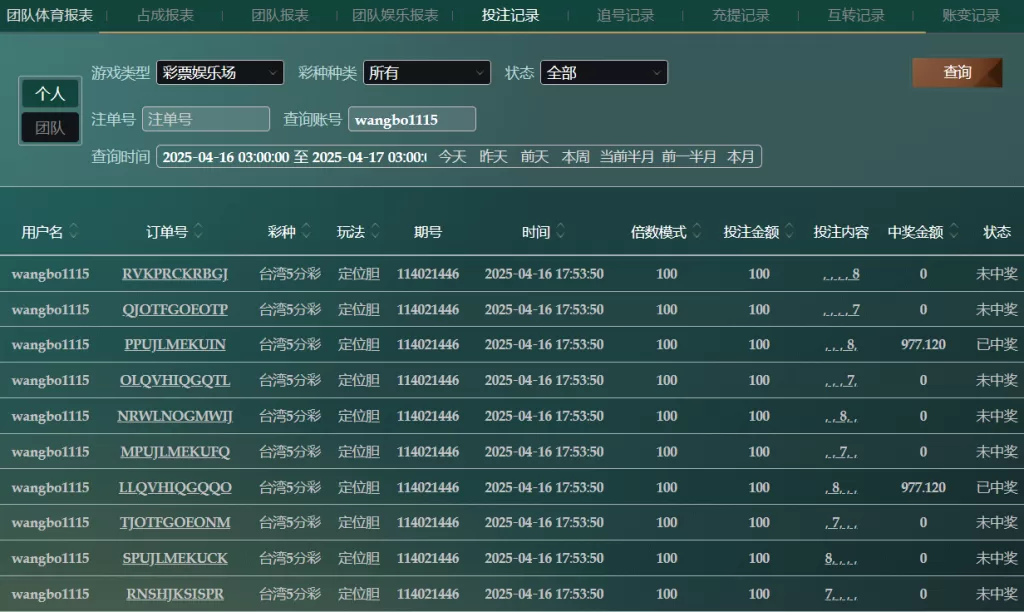Open the 充提记录 tab
1024x612 pixels.
click(x=740, y=15)
